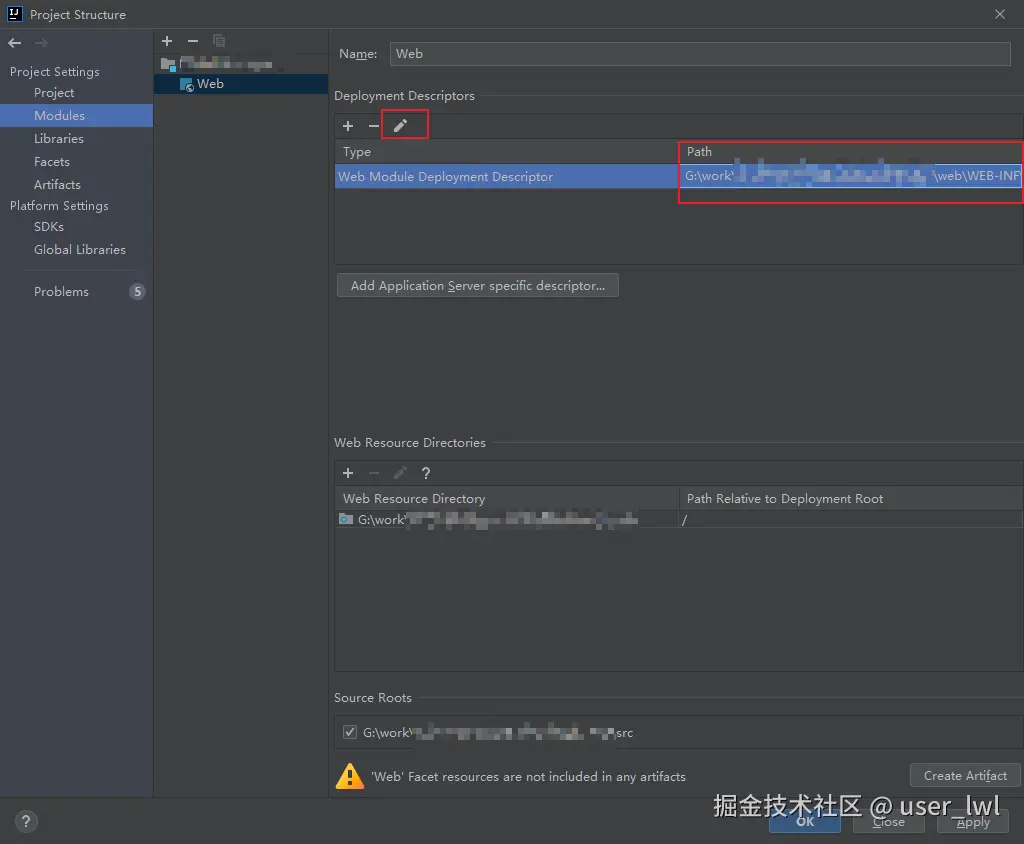Close the Project Structure dialog

point(1000,14)
